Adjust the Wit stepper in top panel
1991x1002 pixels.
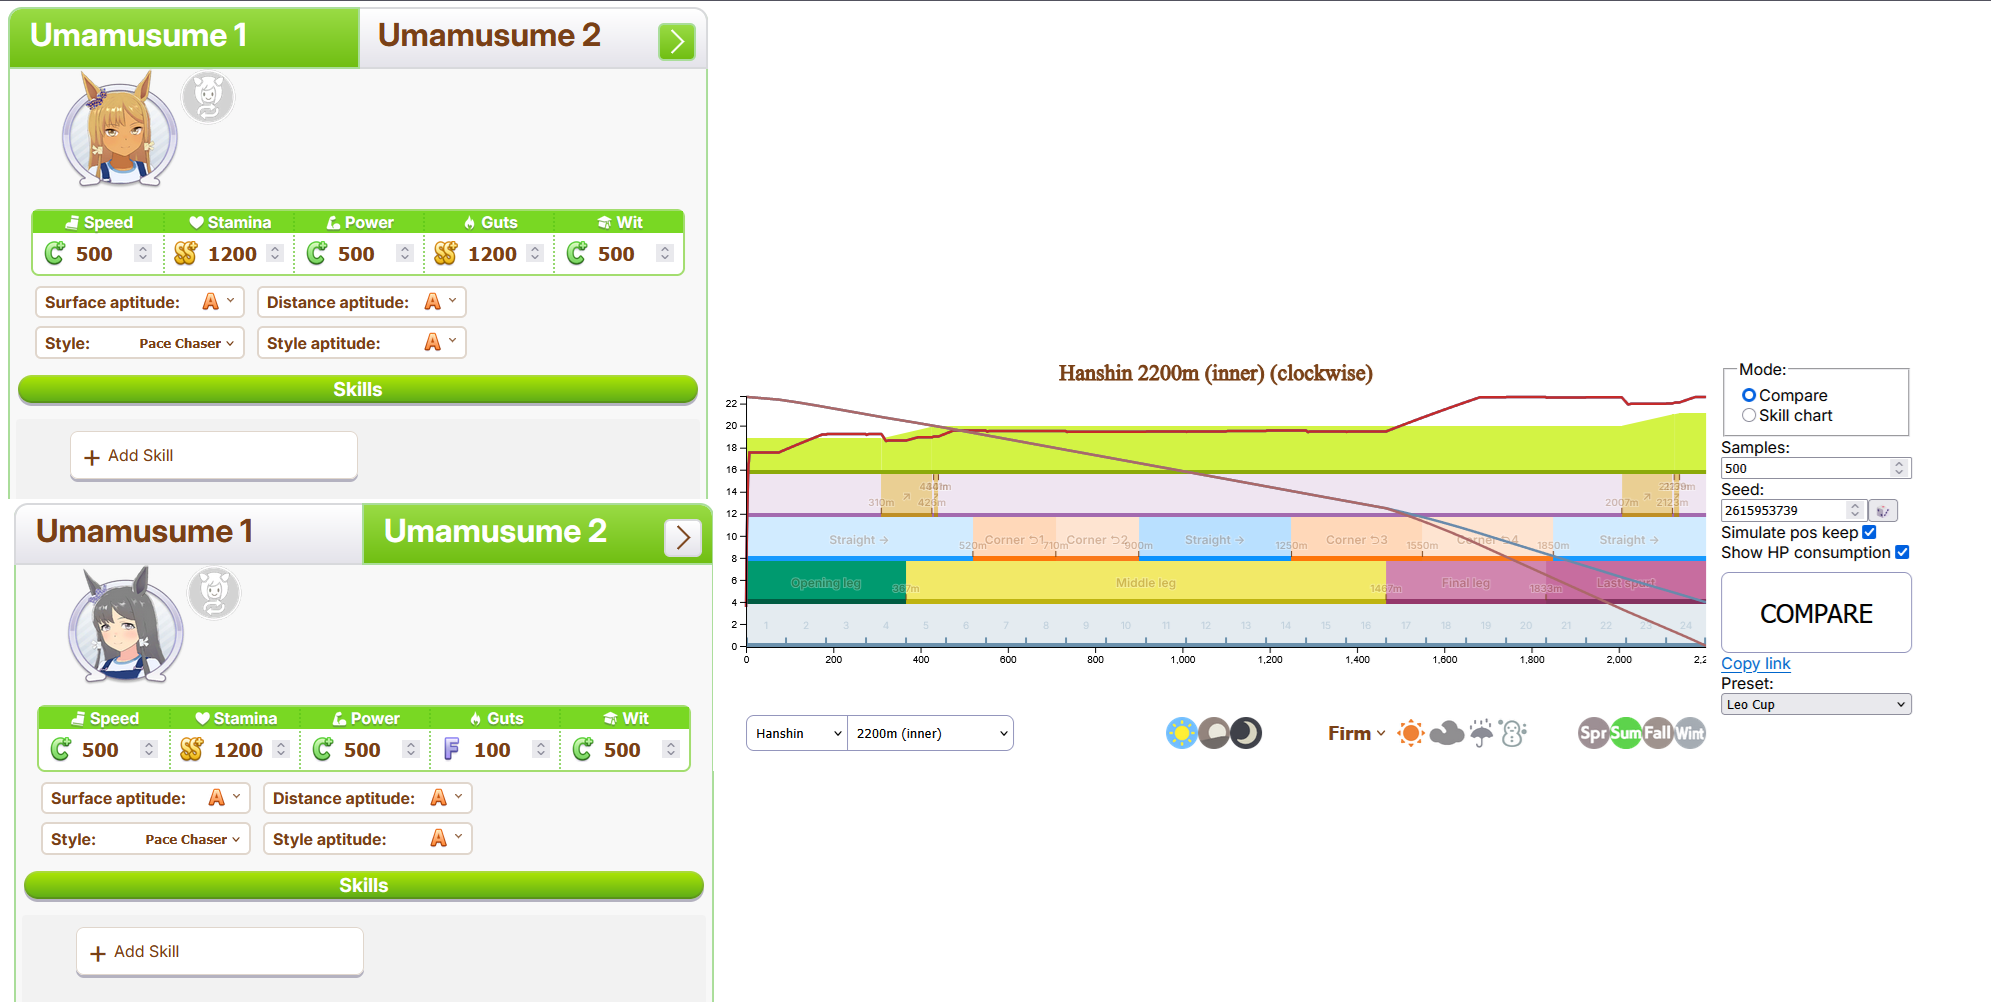665,253
